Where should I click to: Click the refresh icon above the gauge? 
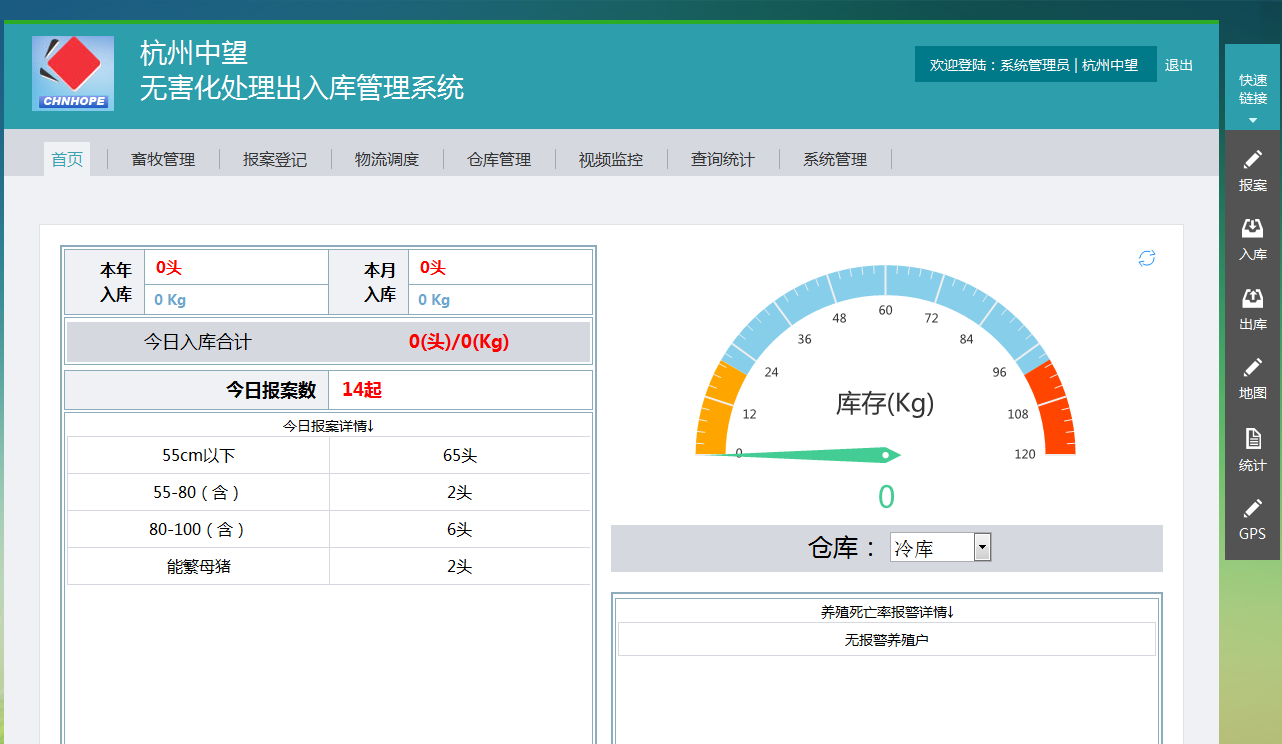coord(1146,258)
